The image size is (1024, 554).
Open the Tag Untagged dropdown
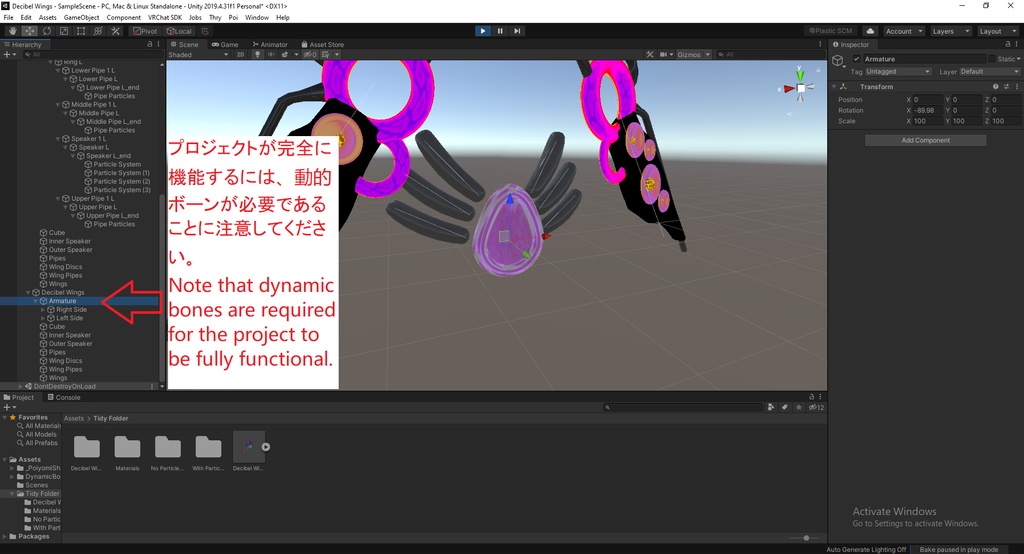pyautogui.click(x=898, y=71)
